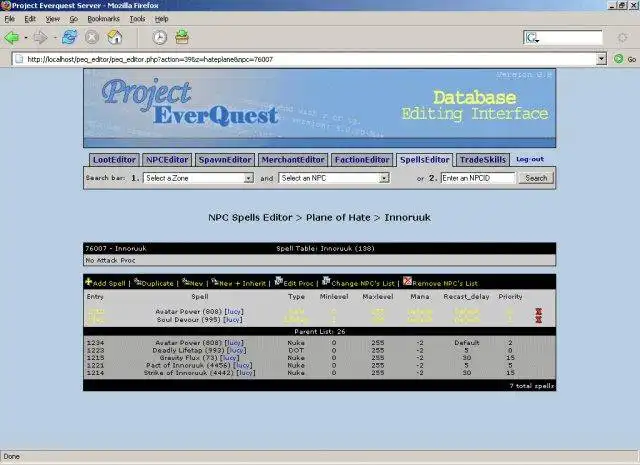640x465 pixels.
Task: Click the 'No Attack Proc' text
Action: 110,260
